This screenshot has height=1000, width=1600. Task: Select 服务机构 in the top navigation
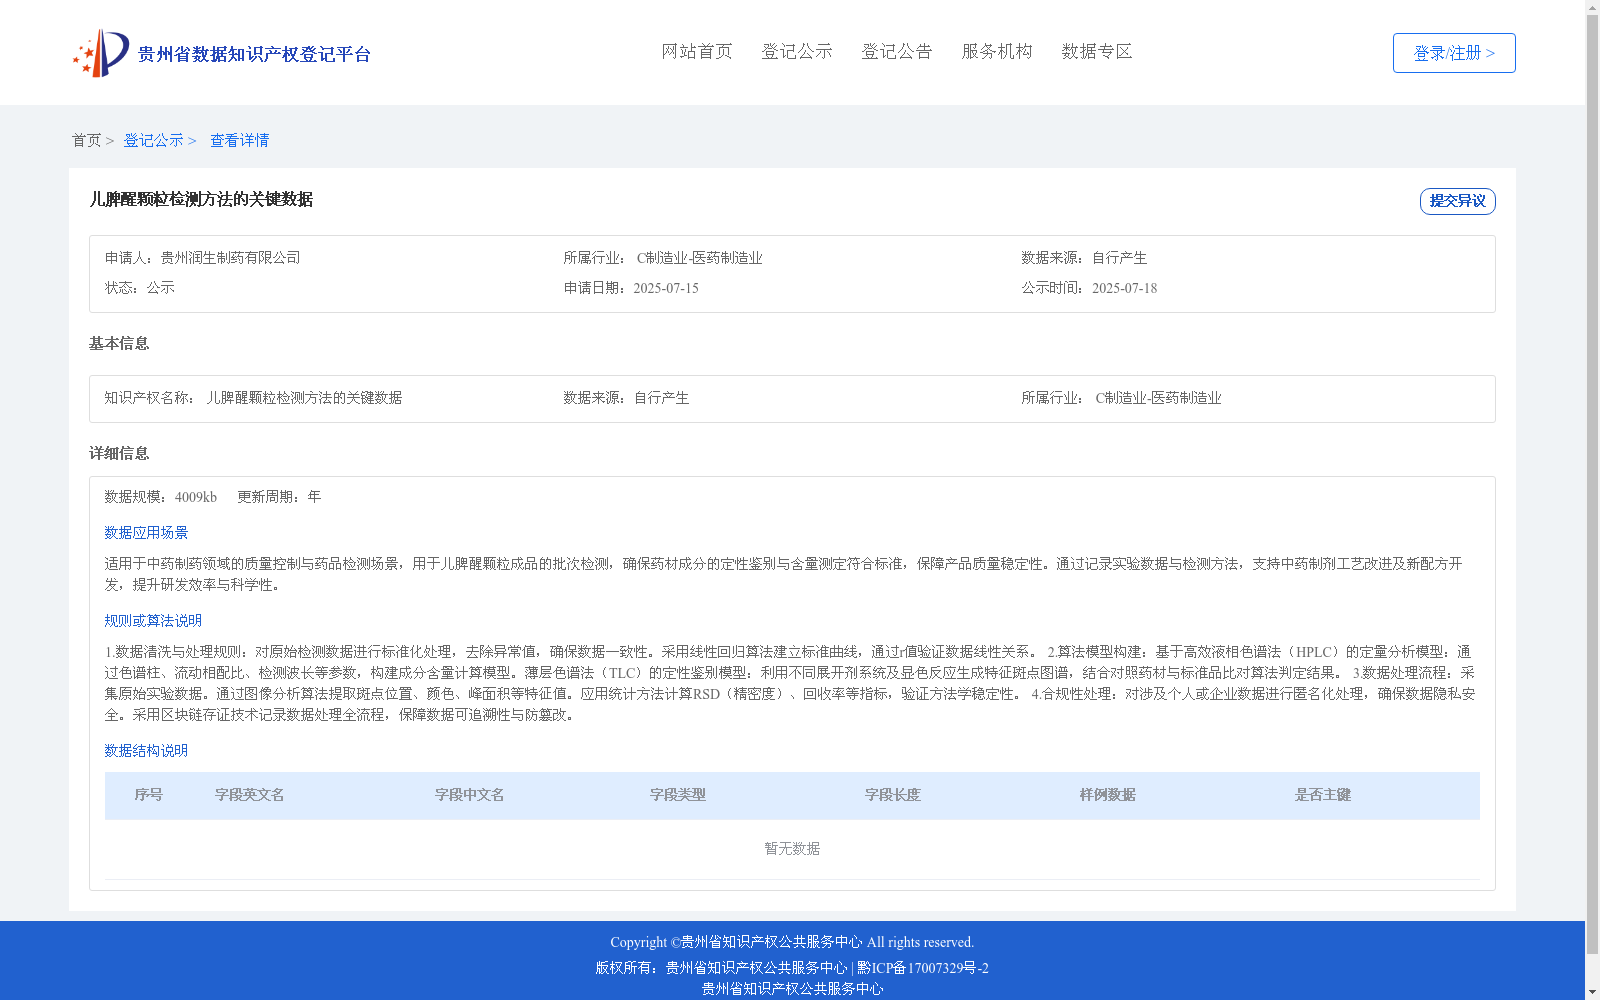[997, 51]
